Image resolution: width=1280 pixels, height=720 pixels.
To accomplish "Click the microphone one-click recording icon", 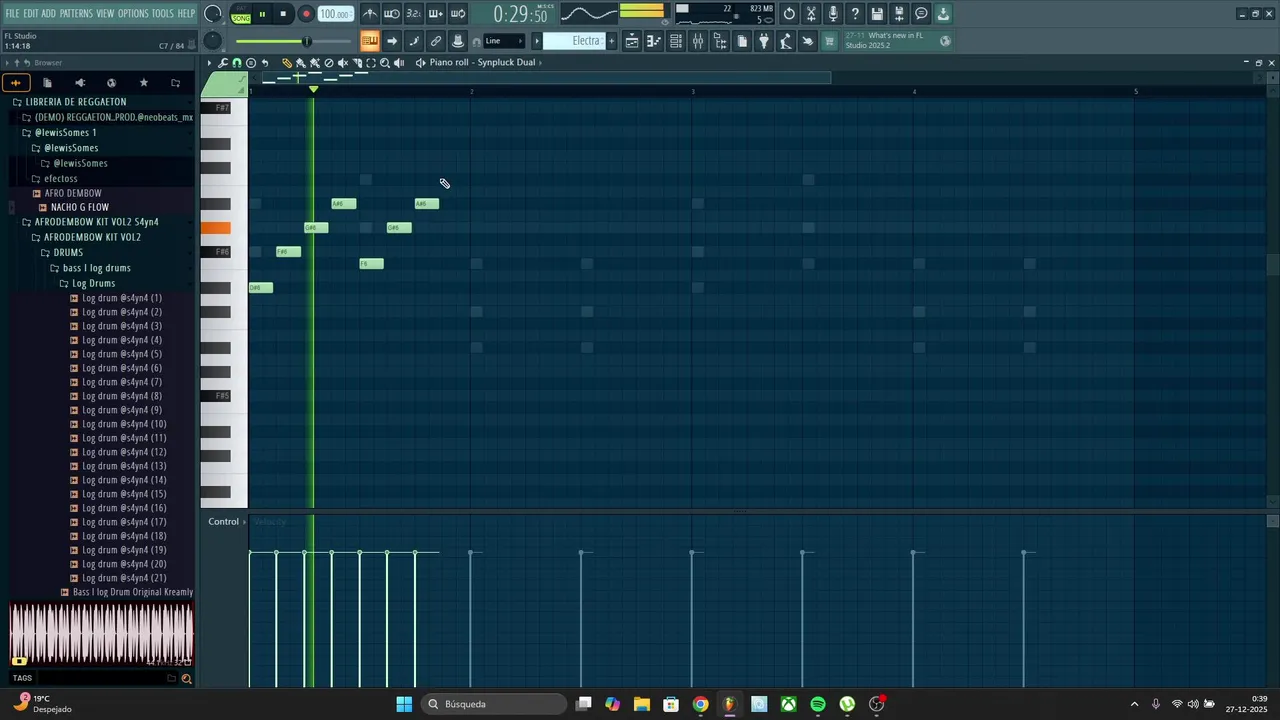I will click(x=833, y=14).
